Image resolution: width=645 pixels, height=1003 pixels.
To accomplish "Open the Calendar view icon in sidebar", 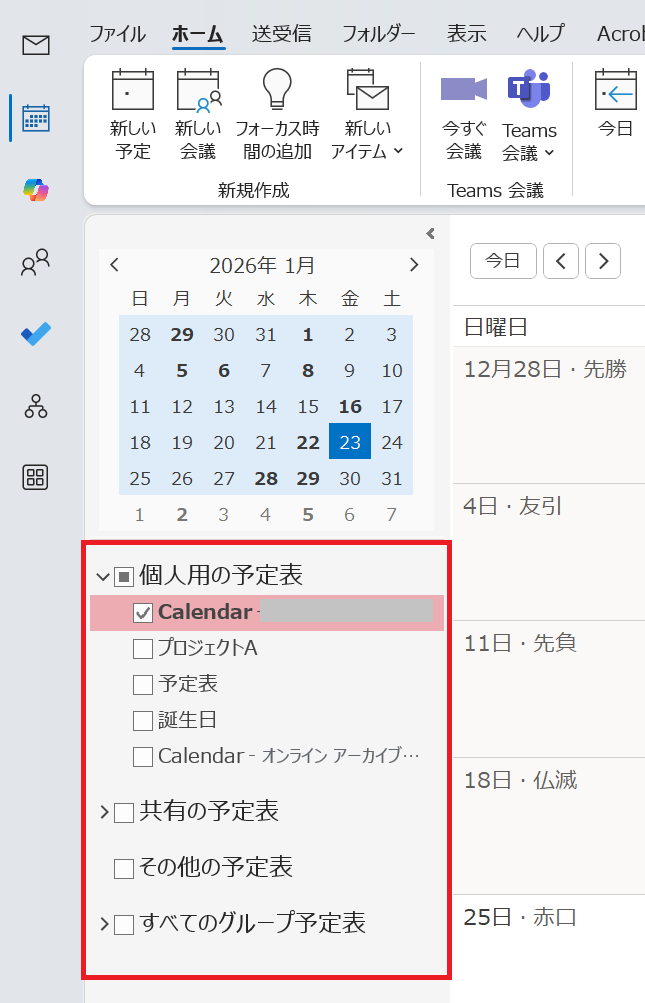I will 36,118.
